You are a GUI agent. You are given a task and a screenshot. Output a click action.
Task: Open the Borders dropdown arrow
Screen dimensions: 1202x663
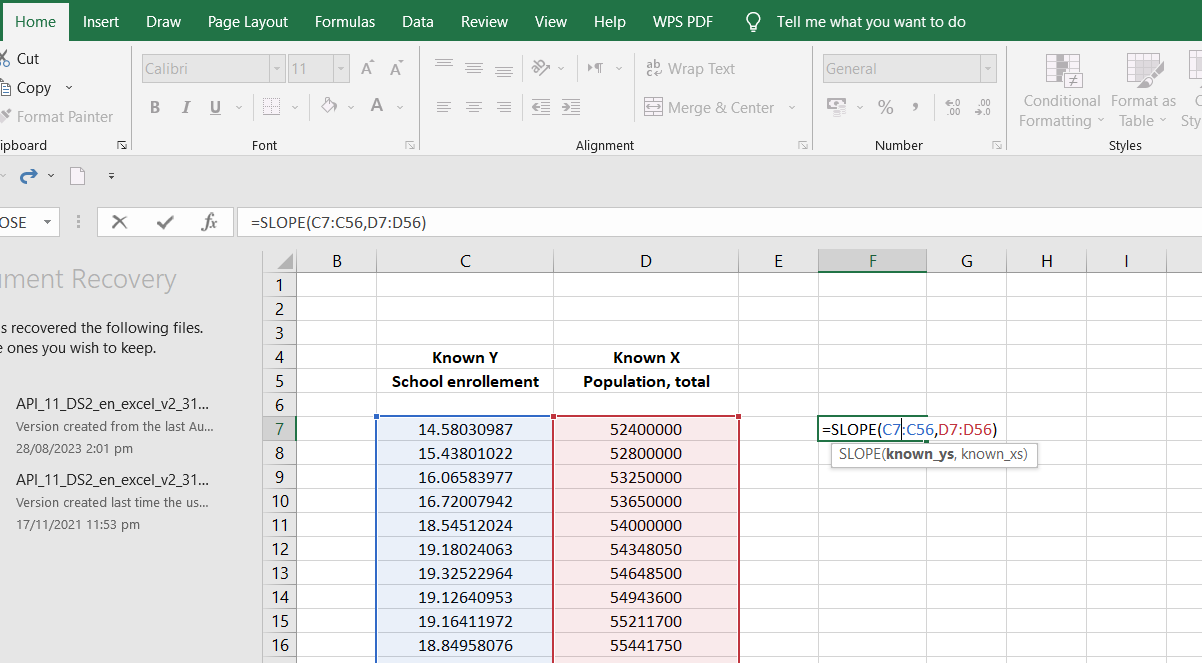tap(294, 107)
